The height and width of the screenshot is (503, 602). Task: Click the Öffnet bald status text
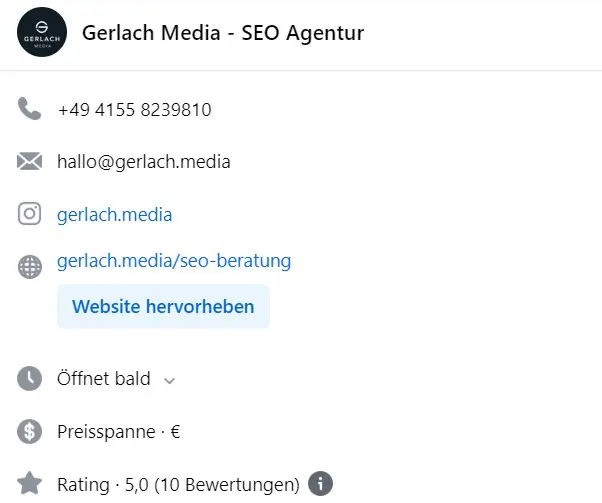click(x=104, y=379)
